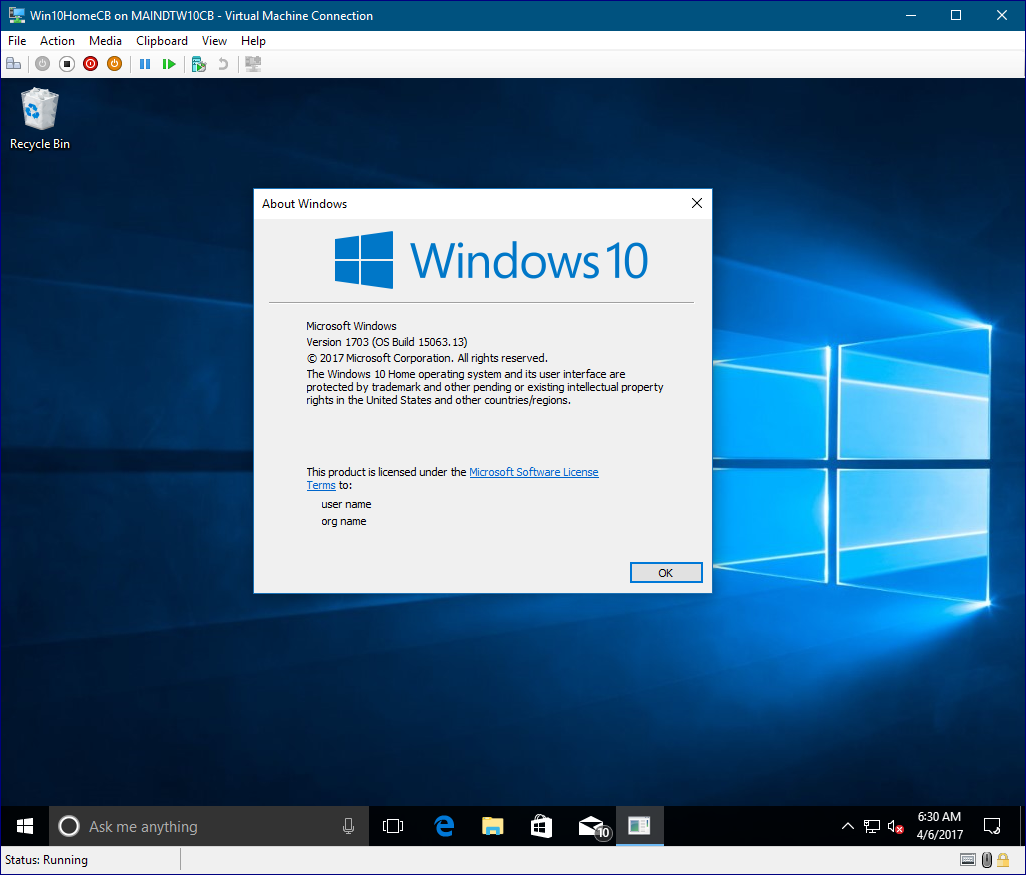This screenshot has width=1026, height=875.
Task: Open the Clipboard menu
Action: coord(162,41)
